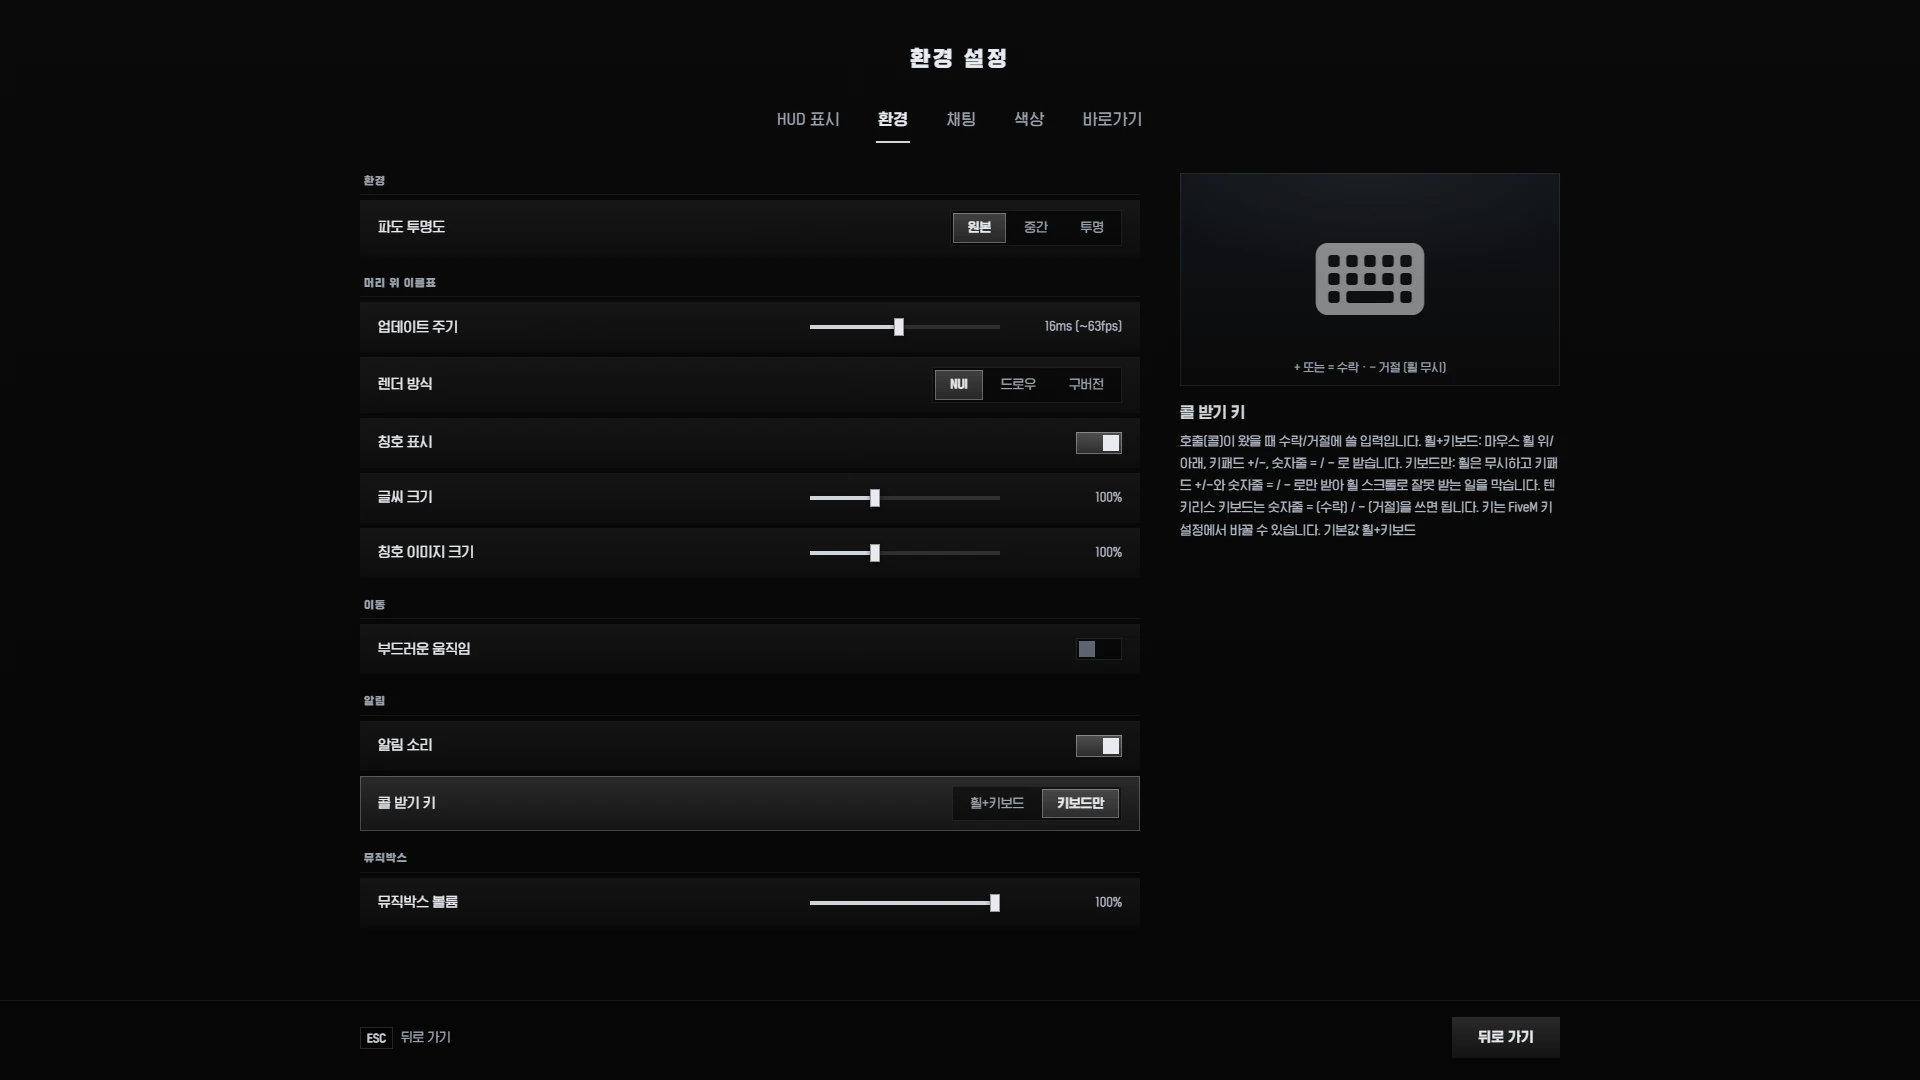Toggle the 알림 소리 switch
The image size is (1920, 1080).
coord(1098,746)
